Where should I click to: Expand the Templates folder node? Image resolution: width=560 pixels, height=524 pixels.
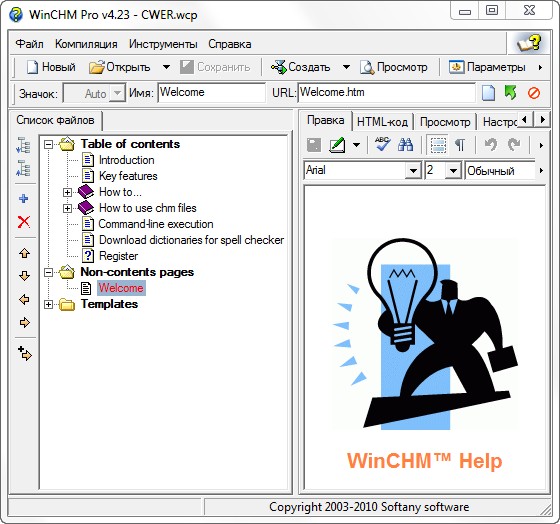(x=49, y=305)
